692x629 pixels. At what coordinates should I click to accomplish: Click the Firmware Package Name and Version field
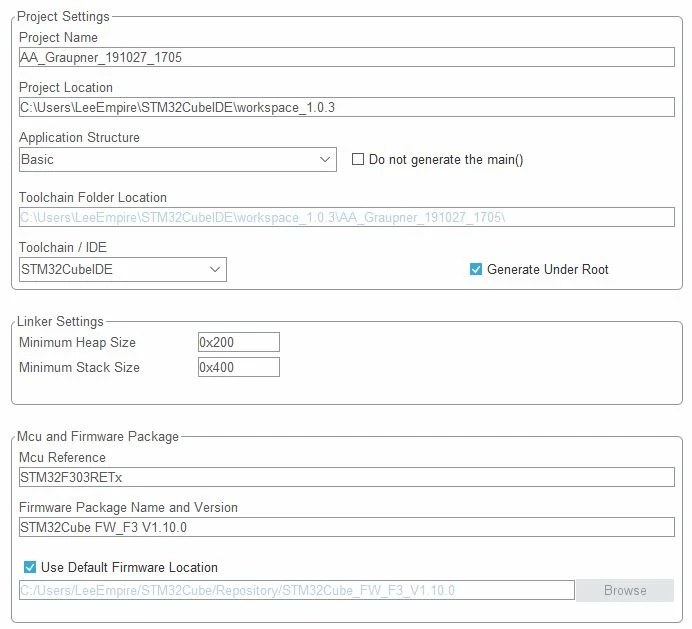tap(346, 527)
